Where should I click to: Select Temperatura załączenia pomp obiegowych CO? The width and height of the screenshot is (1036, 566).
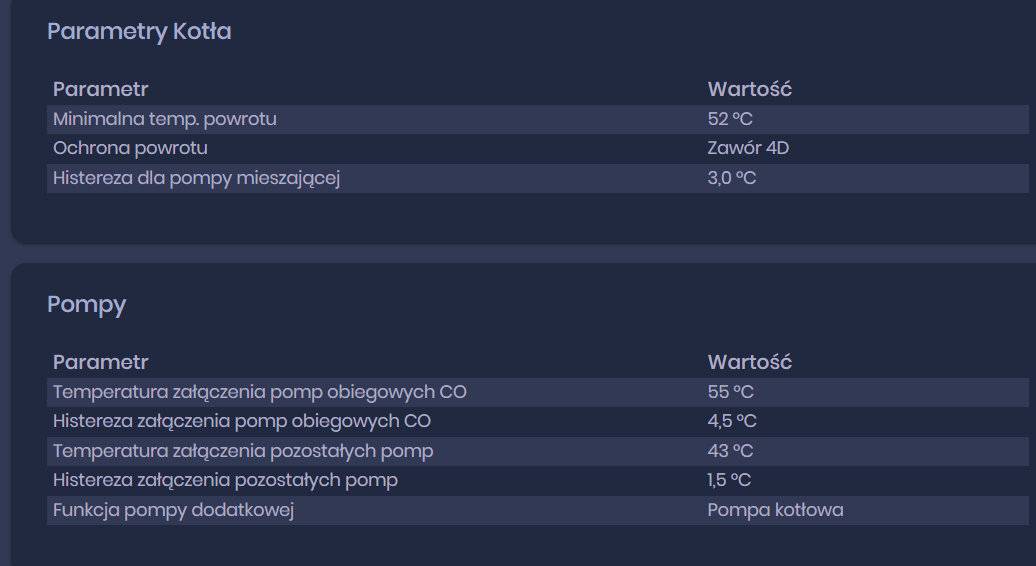[x=260, y=392]
